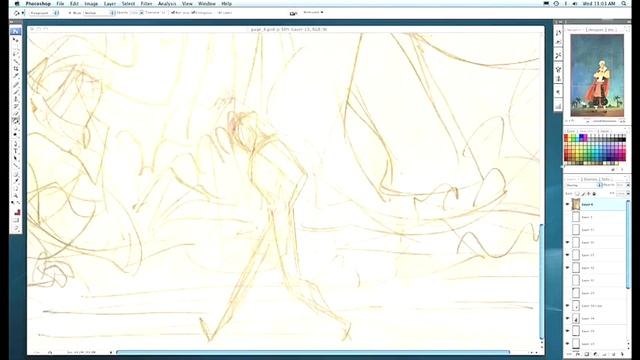Select the Hand tool
This screenshot has width=640, height=360.
click(16, 189)
